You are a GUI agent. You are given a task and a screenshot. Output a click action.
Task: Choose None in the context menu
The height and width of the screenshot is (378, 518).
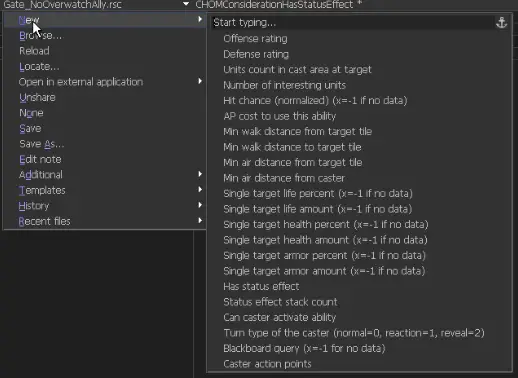click(x=105, y=113)
